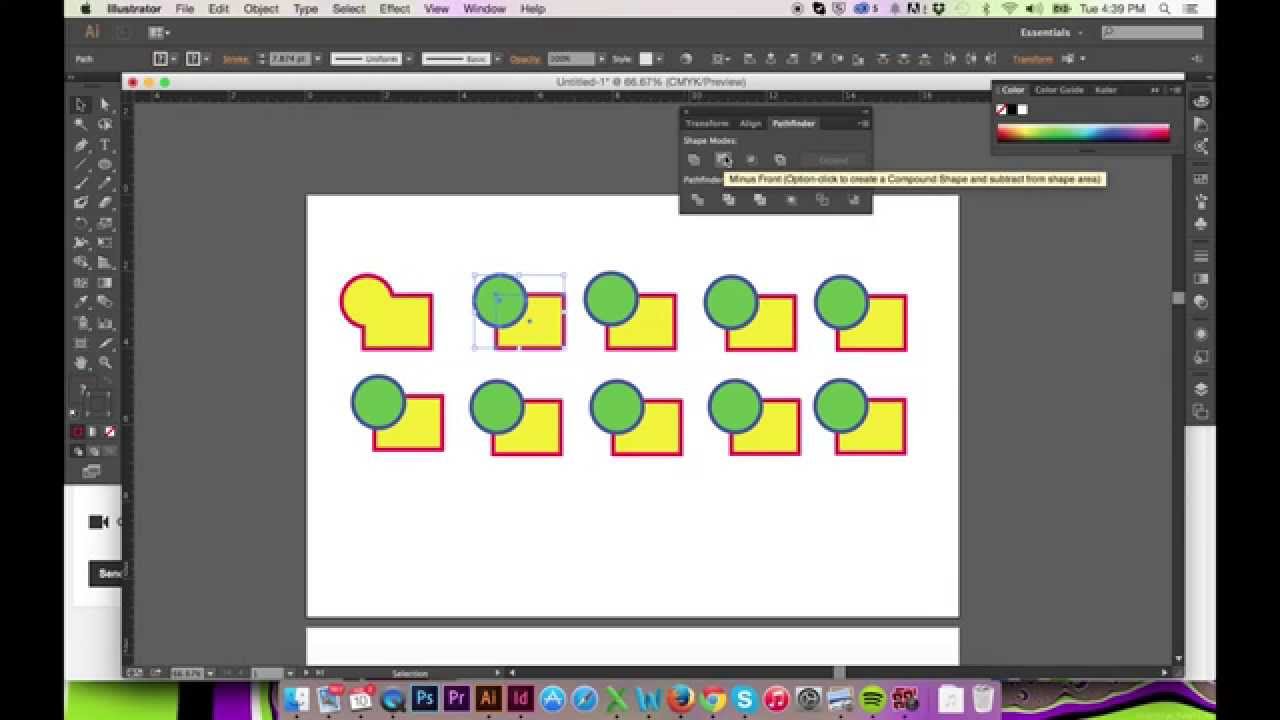Screen dimensions: 1280x720
Task: Click the Exclude shape mode icon
Action: 780,160
